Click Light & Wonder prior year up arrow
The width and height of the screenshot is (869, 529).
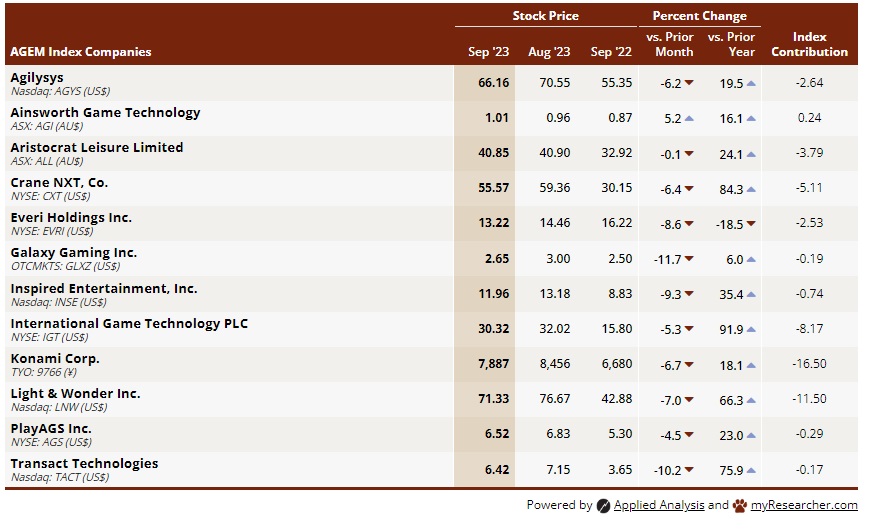[x=751, y=400]
